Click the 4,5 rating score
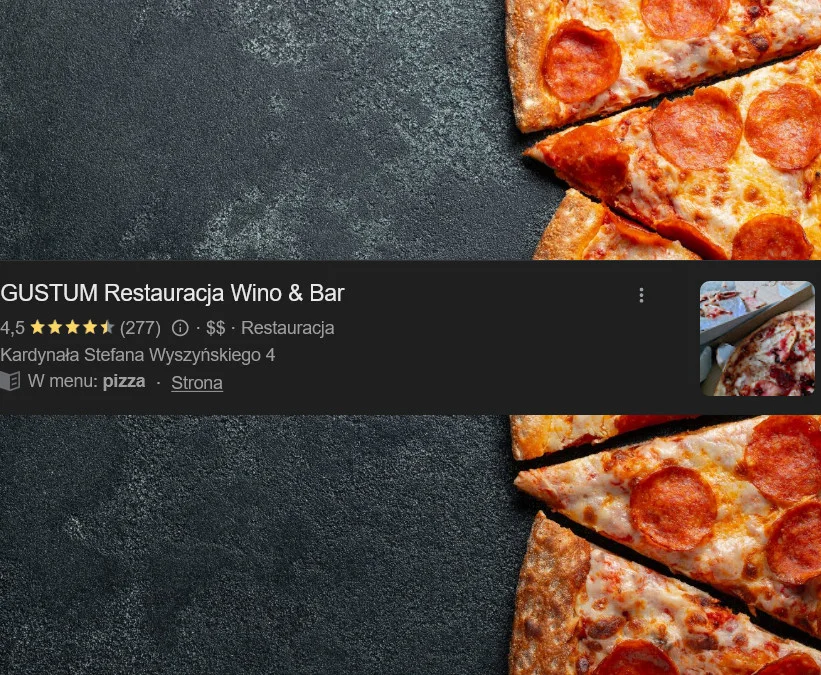 point(13,328)
